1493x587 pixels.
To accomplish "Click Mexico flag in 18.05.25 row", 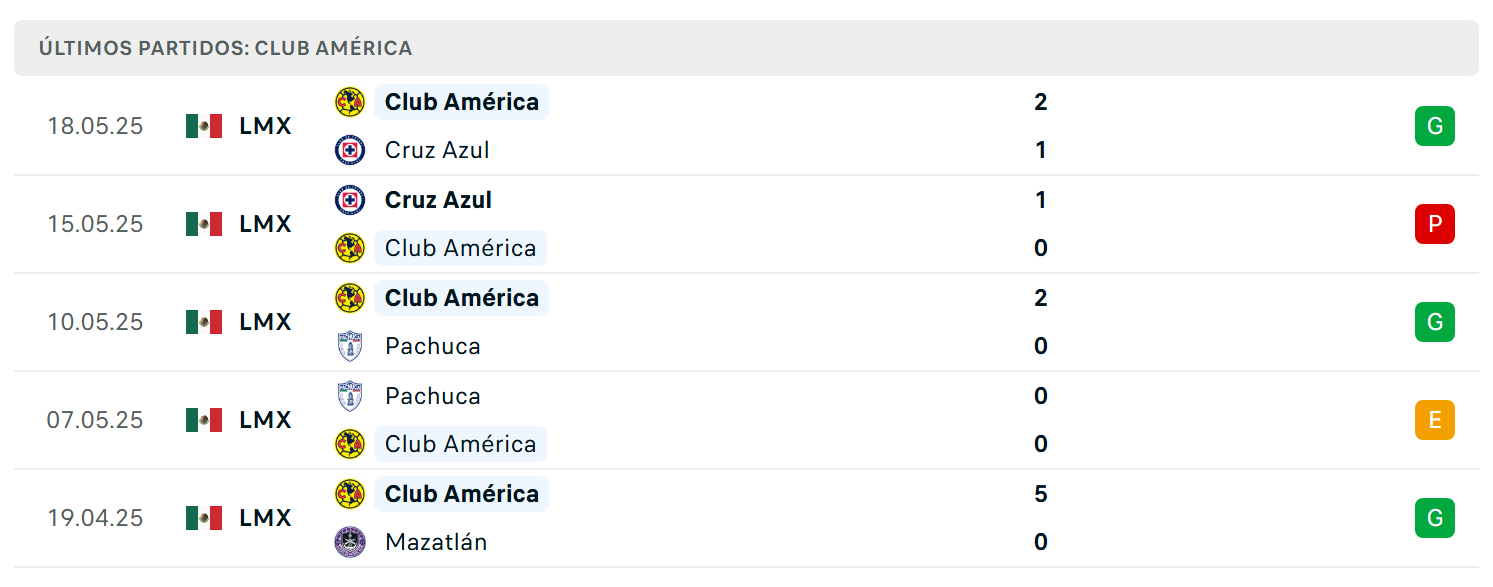I will click(x=204, y=126).
